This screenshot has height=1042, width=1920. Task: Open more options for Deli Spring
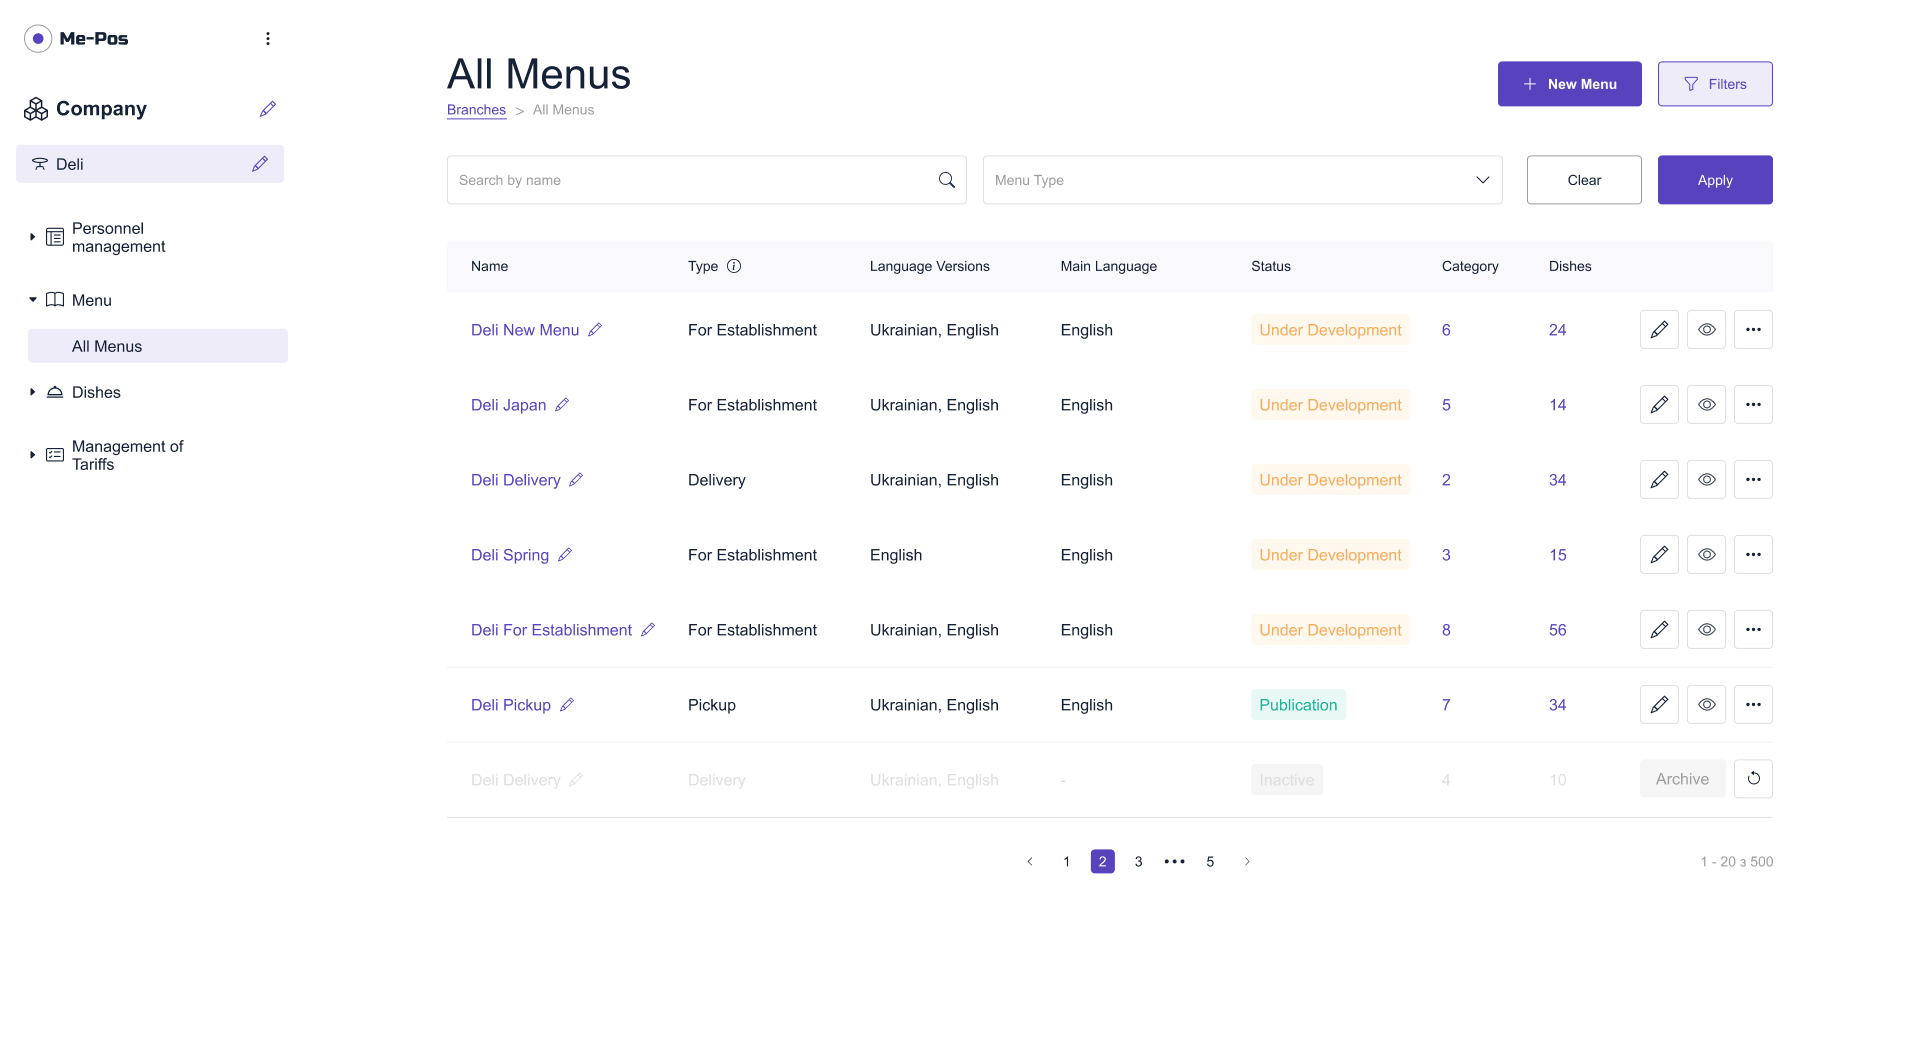1753,555
